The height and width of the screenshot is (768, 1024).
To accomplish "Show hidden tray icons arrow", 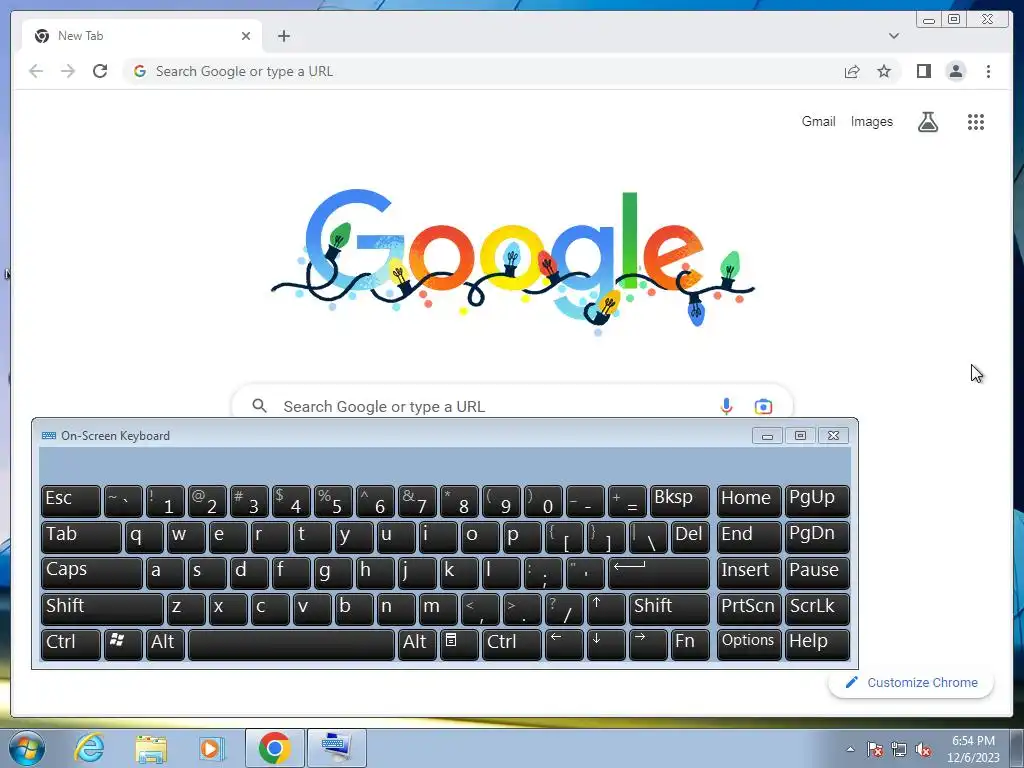I will (850, 749).
